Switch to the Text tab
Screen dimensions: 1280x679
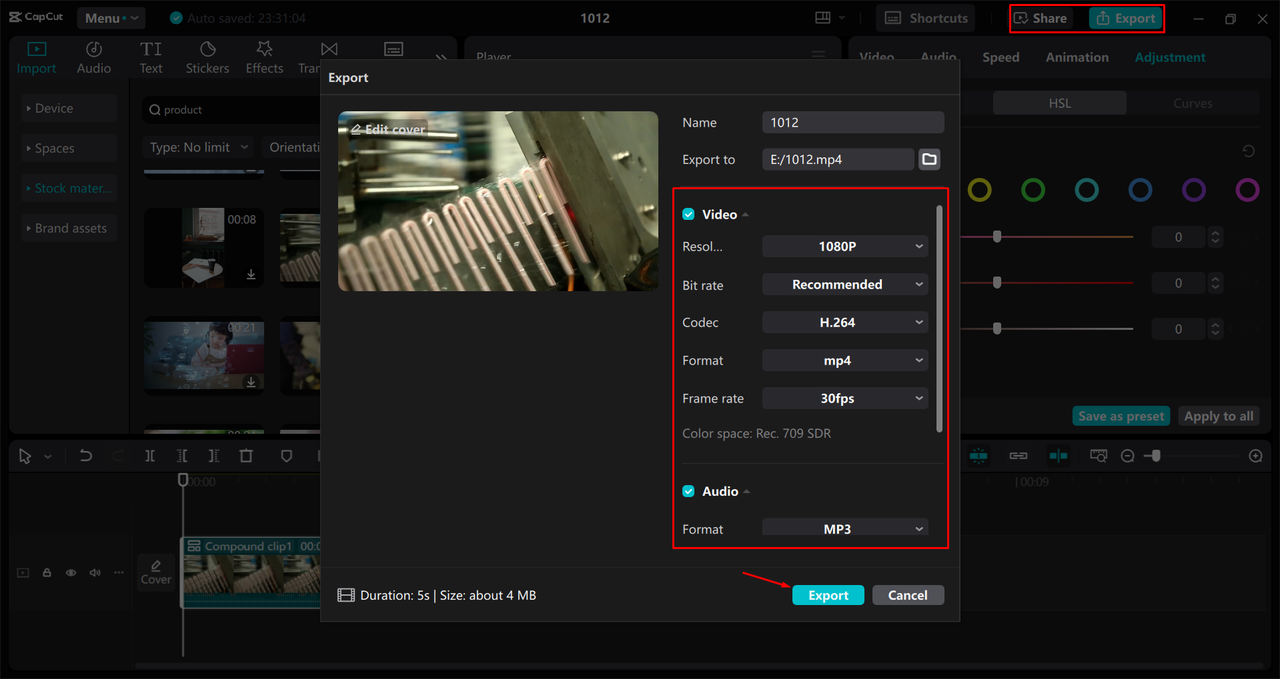(x=151, y=58)
